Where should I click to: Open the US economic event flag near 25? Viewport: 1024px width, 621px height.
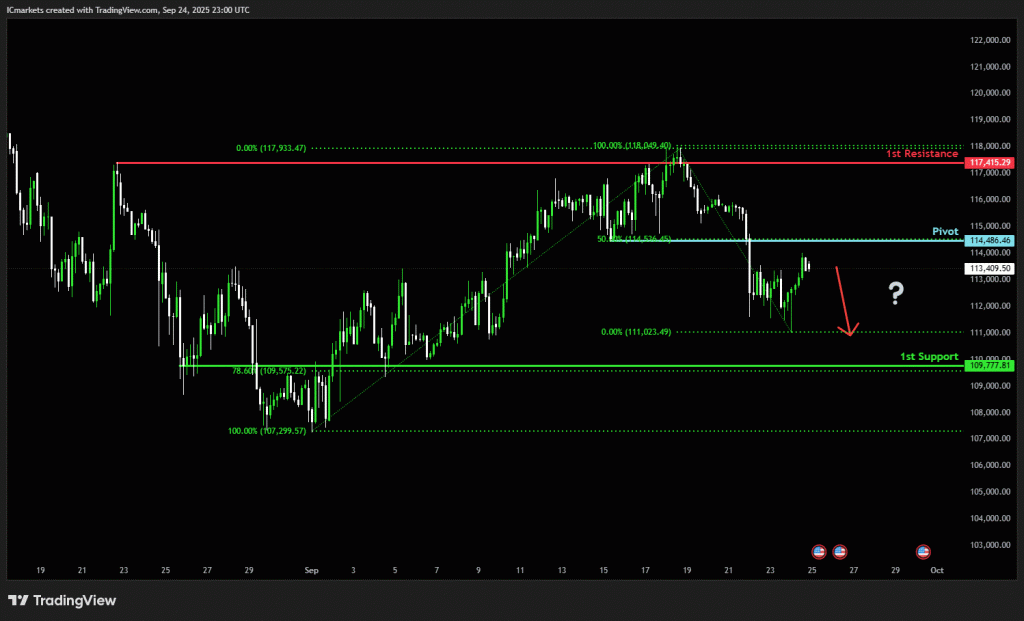[x=819, y=551]
